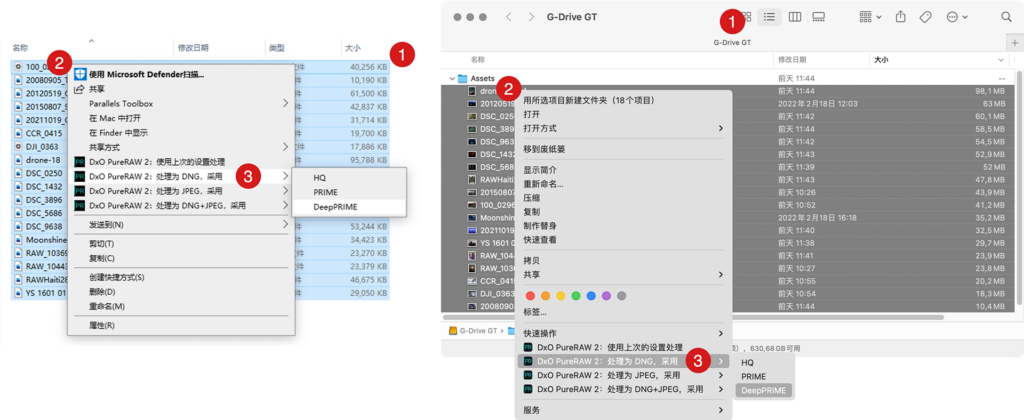Add a new Finder tab with plus button
This screenshot has width=1024, height=420.
point(1016,42)
